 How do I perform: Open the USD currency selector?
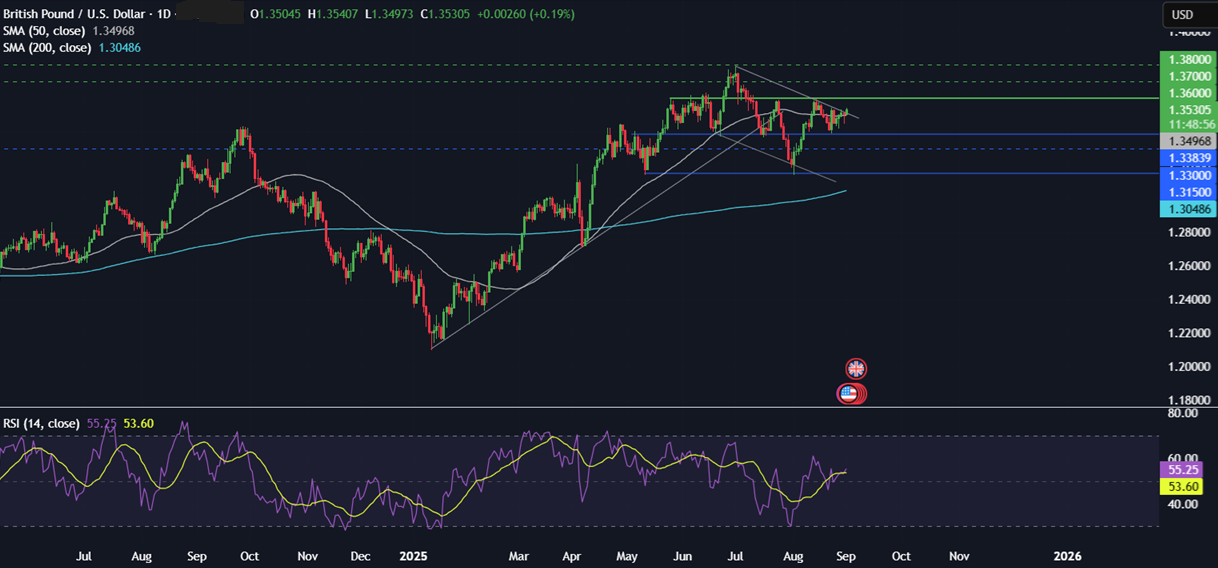tap(1183, 15)
